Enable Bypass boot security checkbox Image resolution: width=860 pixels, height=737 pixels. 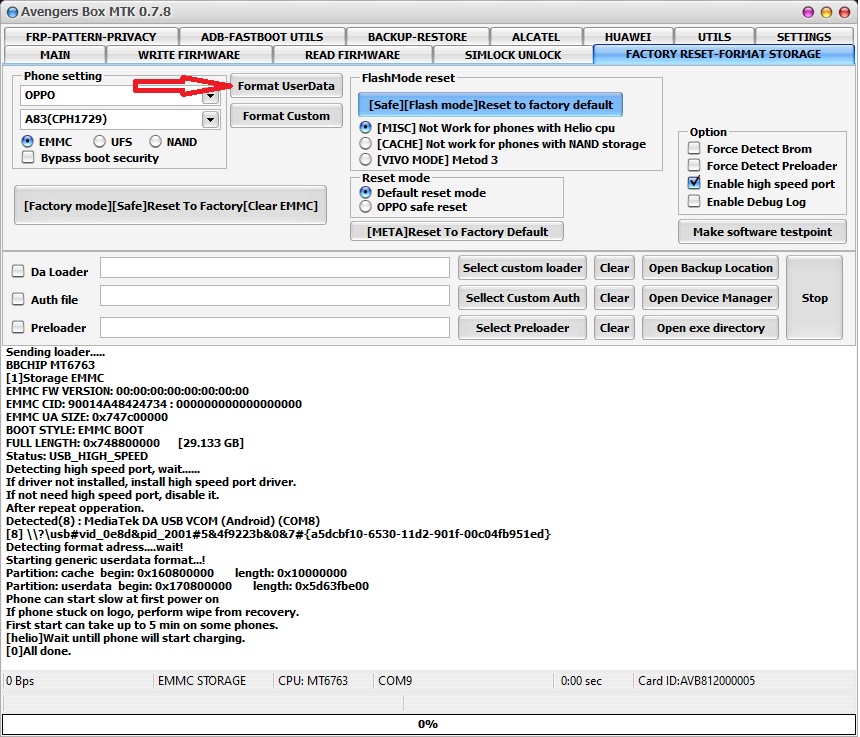coord(29,158)
